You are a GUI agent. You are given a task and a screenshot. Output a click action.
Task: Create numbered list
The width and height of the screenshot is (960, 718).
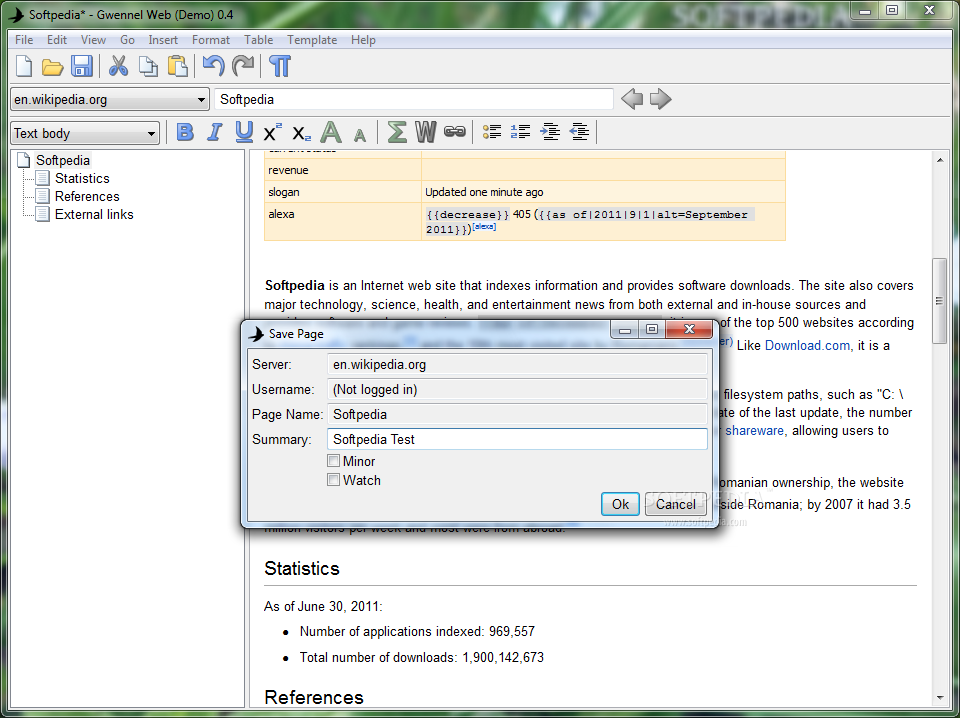coord(520,132)
